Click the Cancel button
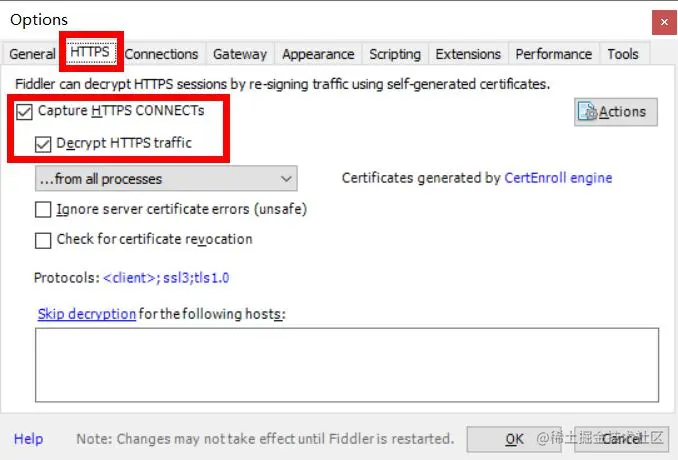678x460 pixels. (621, 439)
